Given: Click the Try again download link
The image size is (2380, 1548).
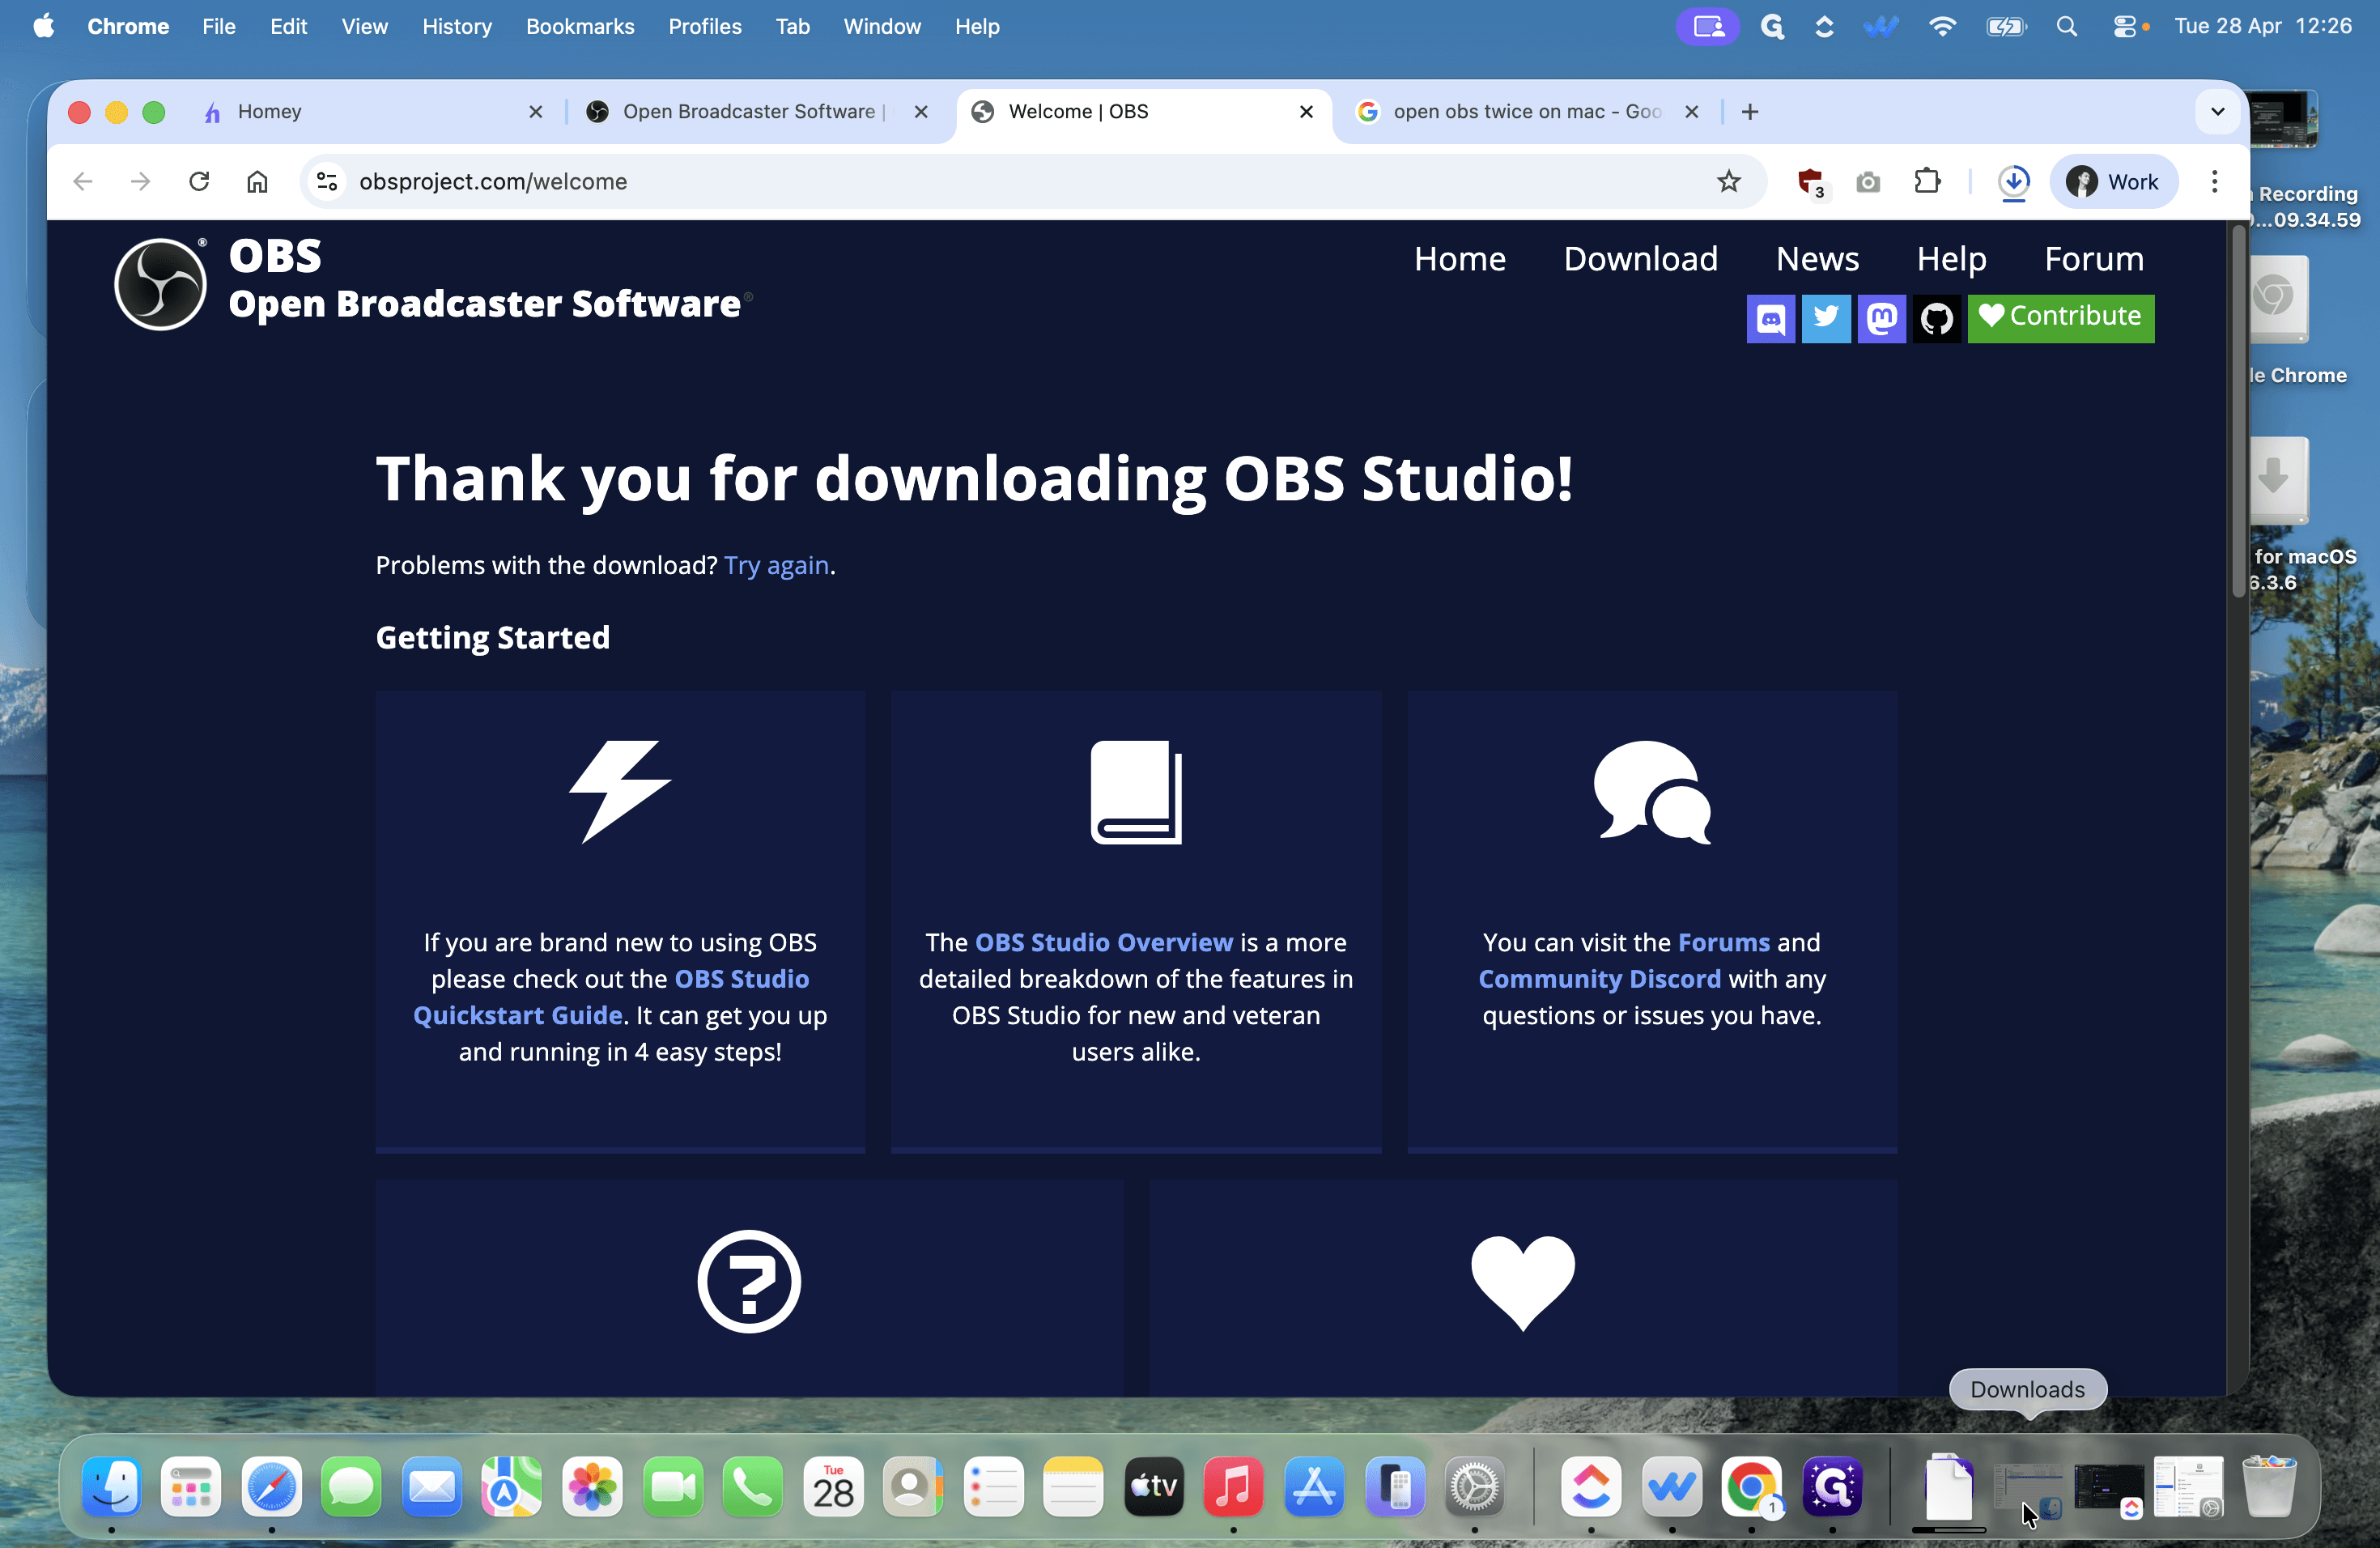Looking at the screenshot, I should coord(776,565).
